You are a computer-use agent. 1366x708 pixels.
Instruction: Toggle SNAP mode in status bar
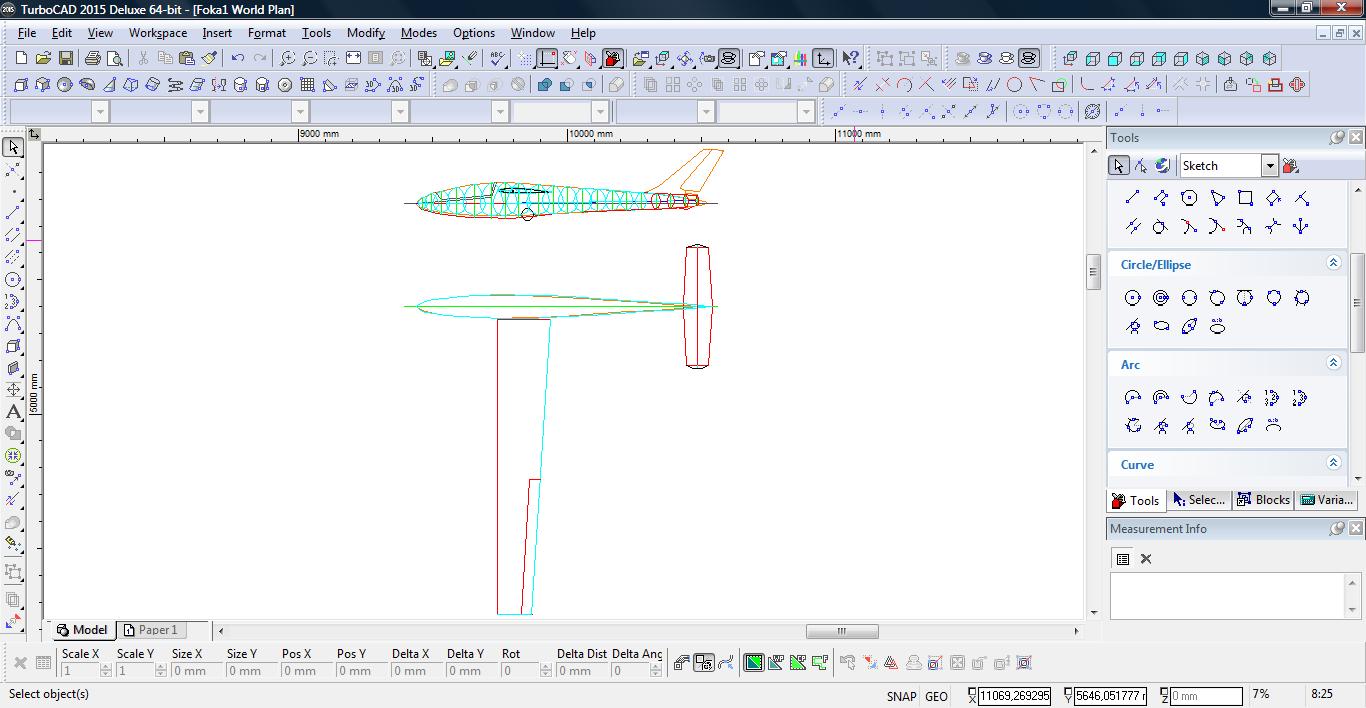coord(900,696)
